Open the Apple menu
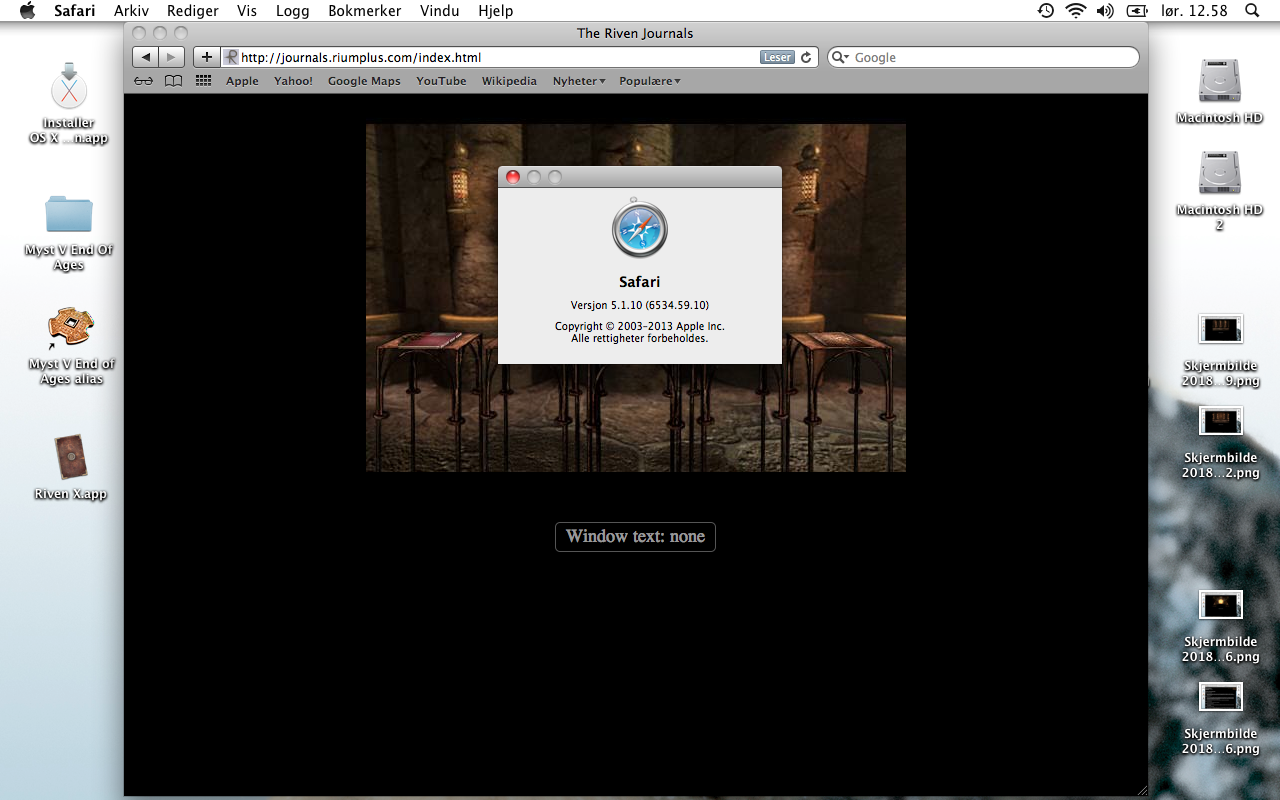Image resolution: width=1280 pixels, height=800 pixels. pos(27,11)
